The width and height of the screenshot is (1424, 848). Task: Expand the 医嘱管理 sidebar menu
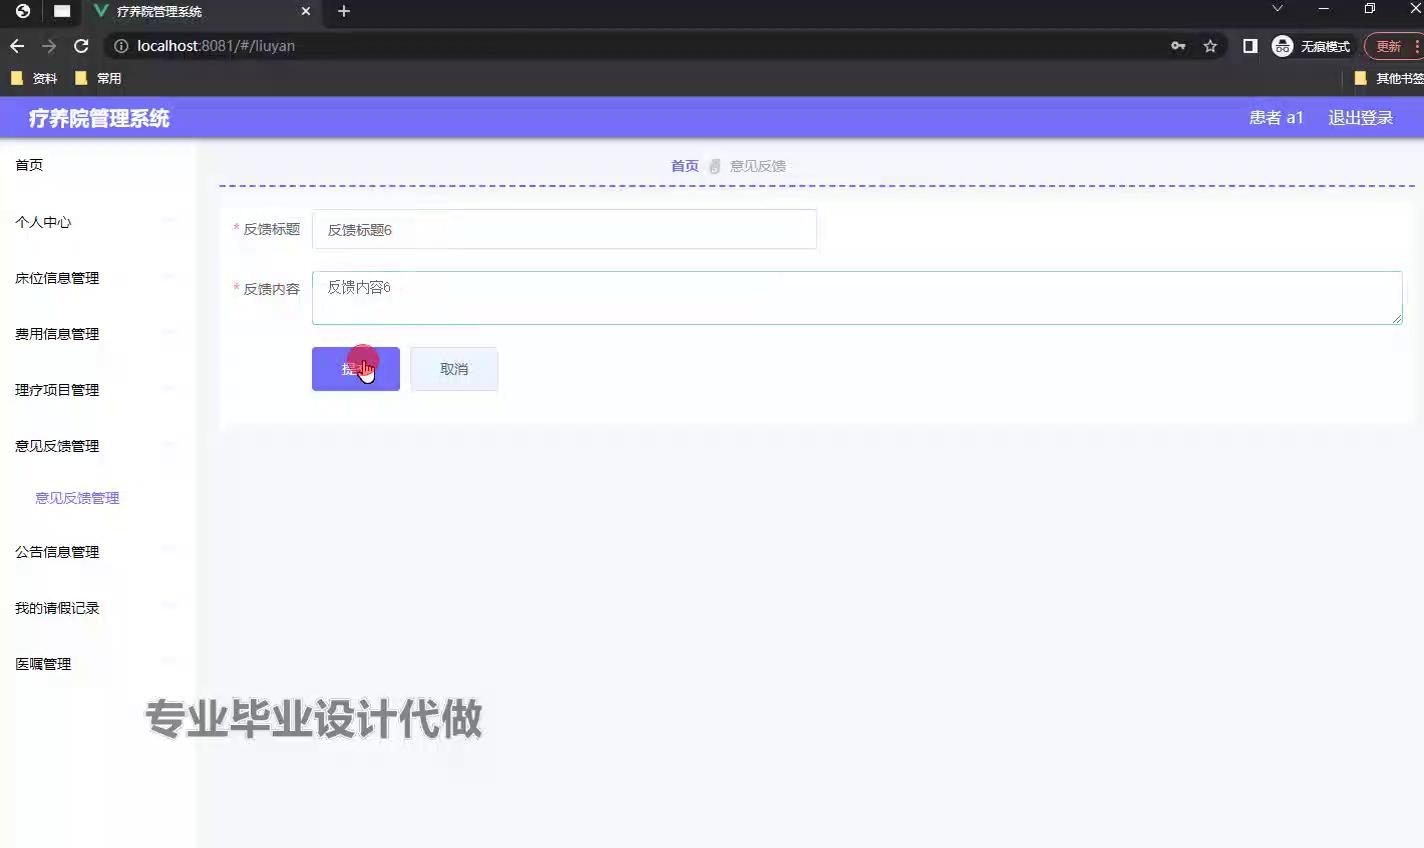pos(42,663)
